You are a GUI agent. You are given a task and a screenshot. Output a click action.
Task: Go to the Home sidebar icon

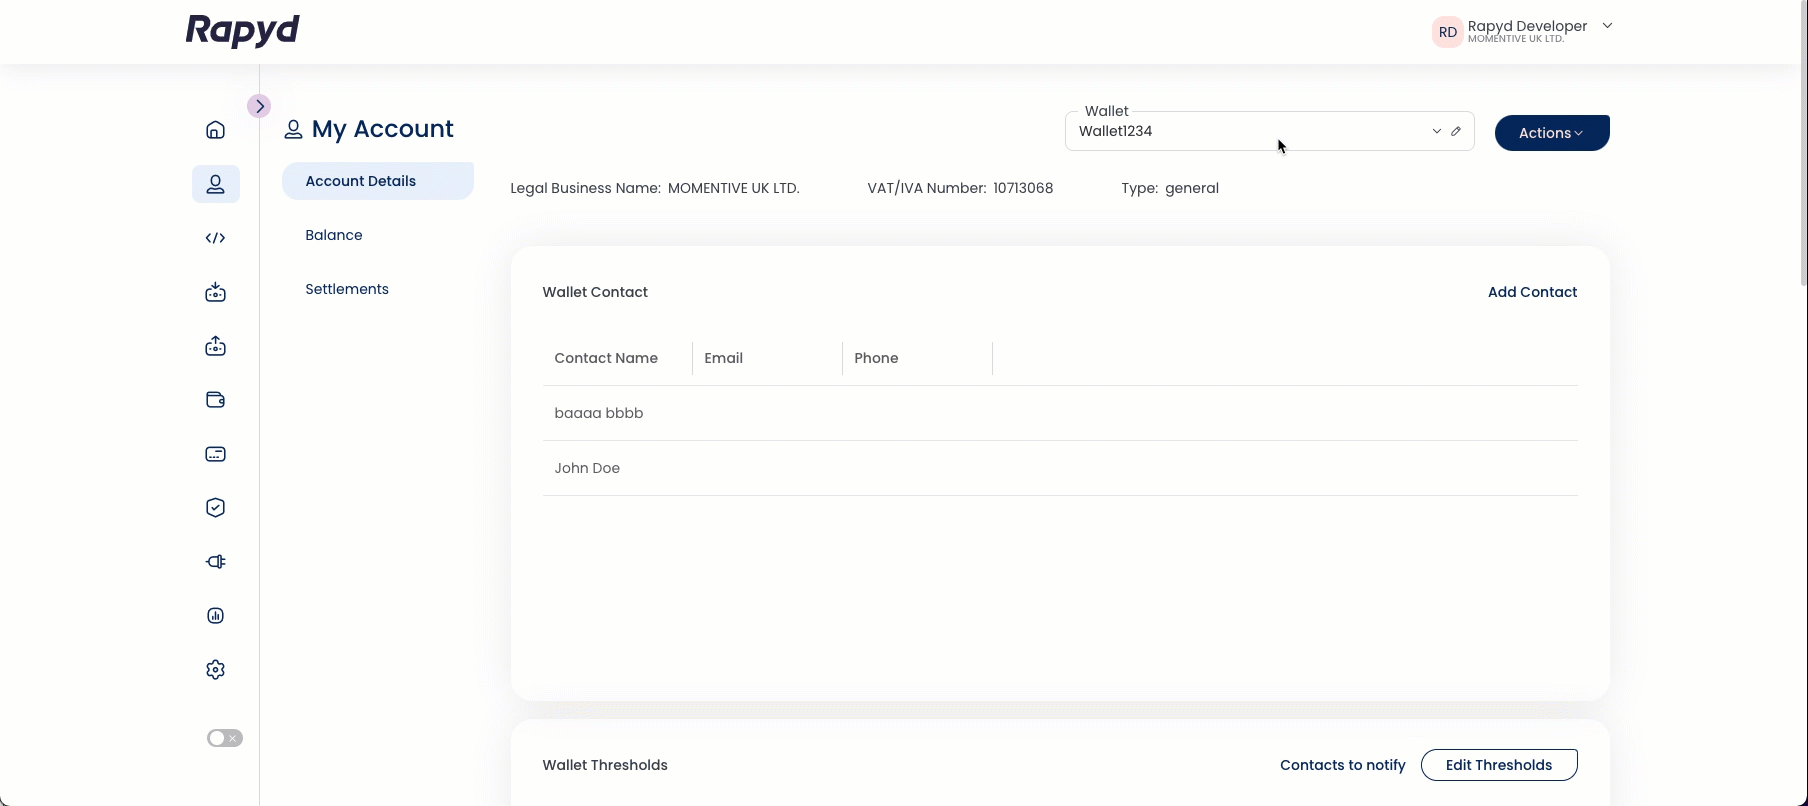tap(215, 130)
